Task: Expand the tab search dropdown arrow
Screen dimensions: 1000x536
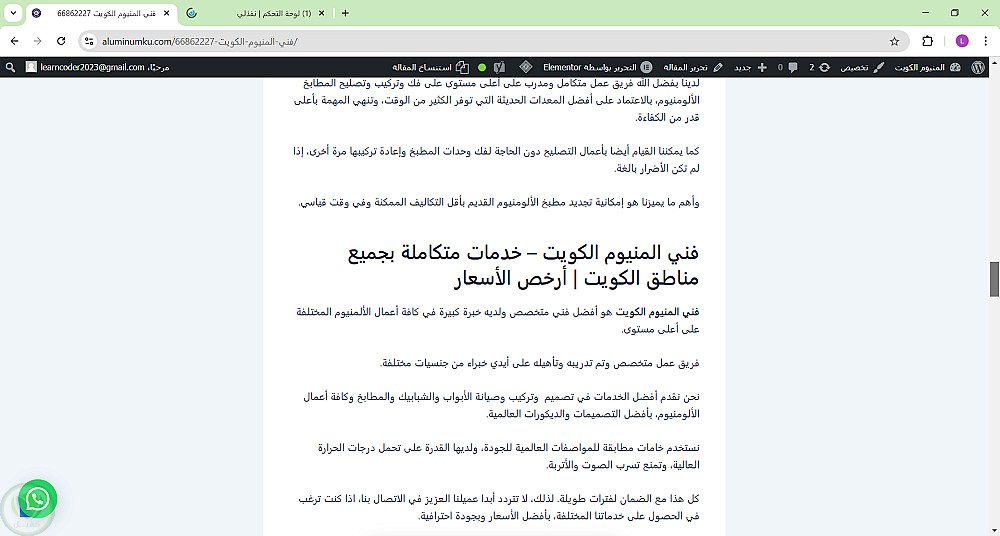Action: (13, 13)
